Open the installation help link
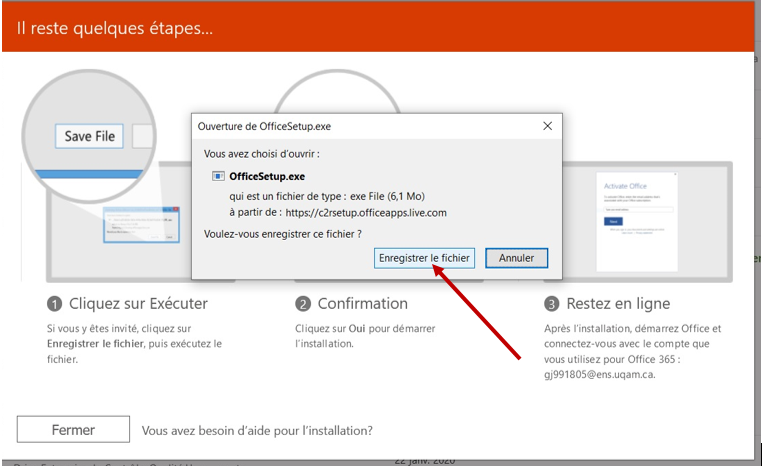This screenshot has width=763, height=466. 257,430
